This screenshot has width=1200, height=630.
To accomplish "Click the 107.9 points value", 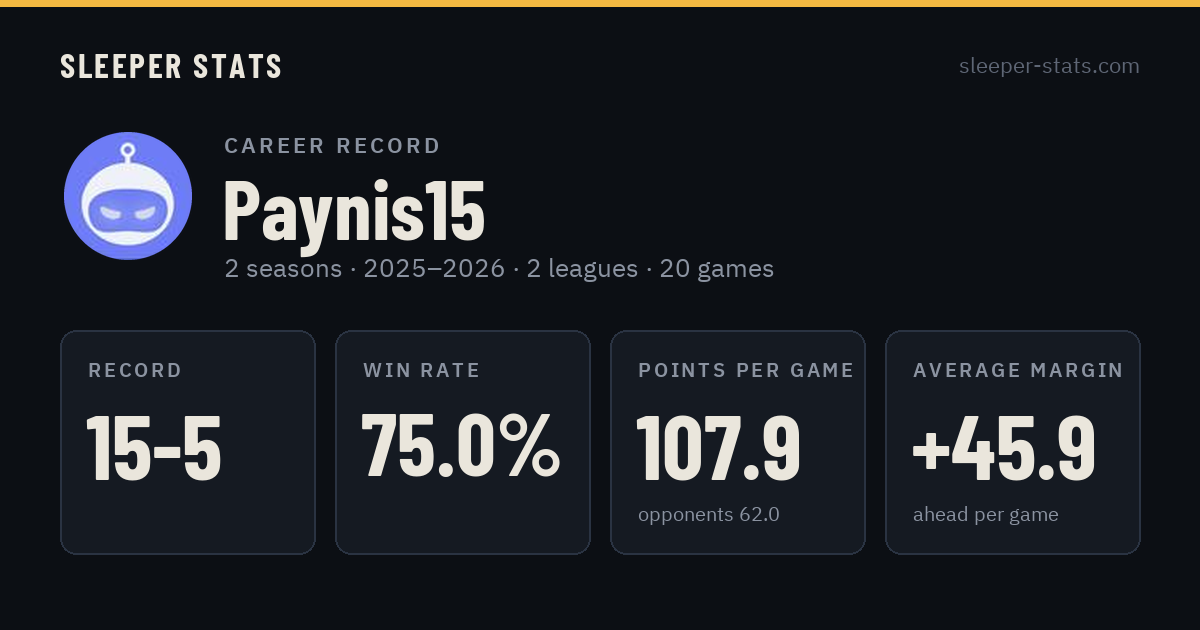I will [x=719, y=446].
